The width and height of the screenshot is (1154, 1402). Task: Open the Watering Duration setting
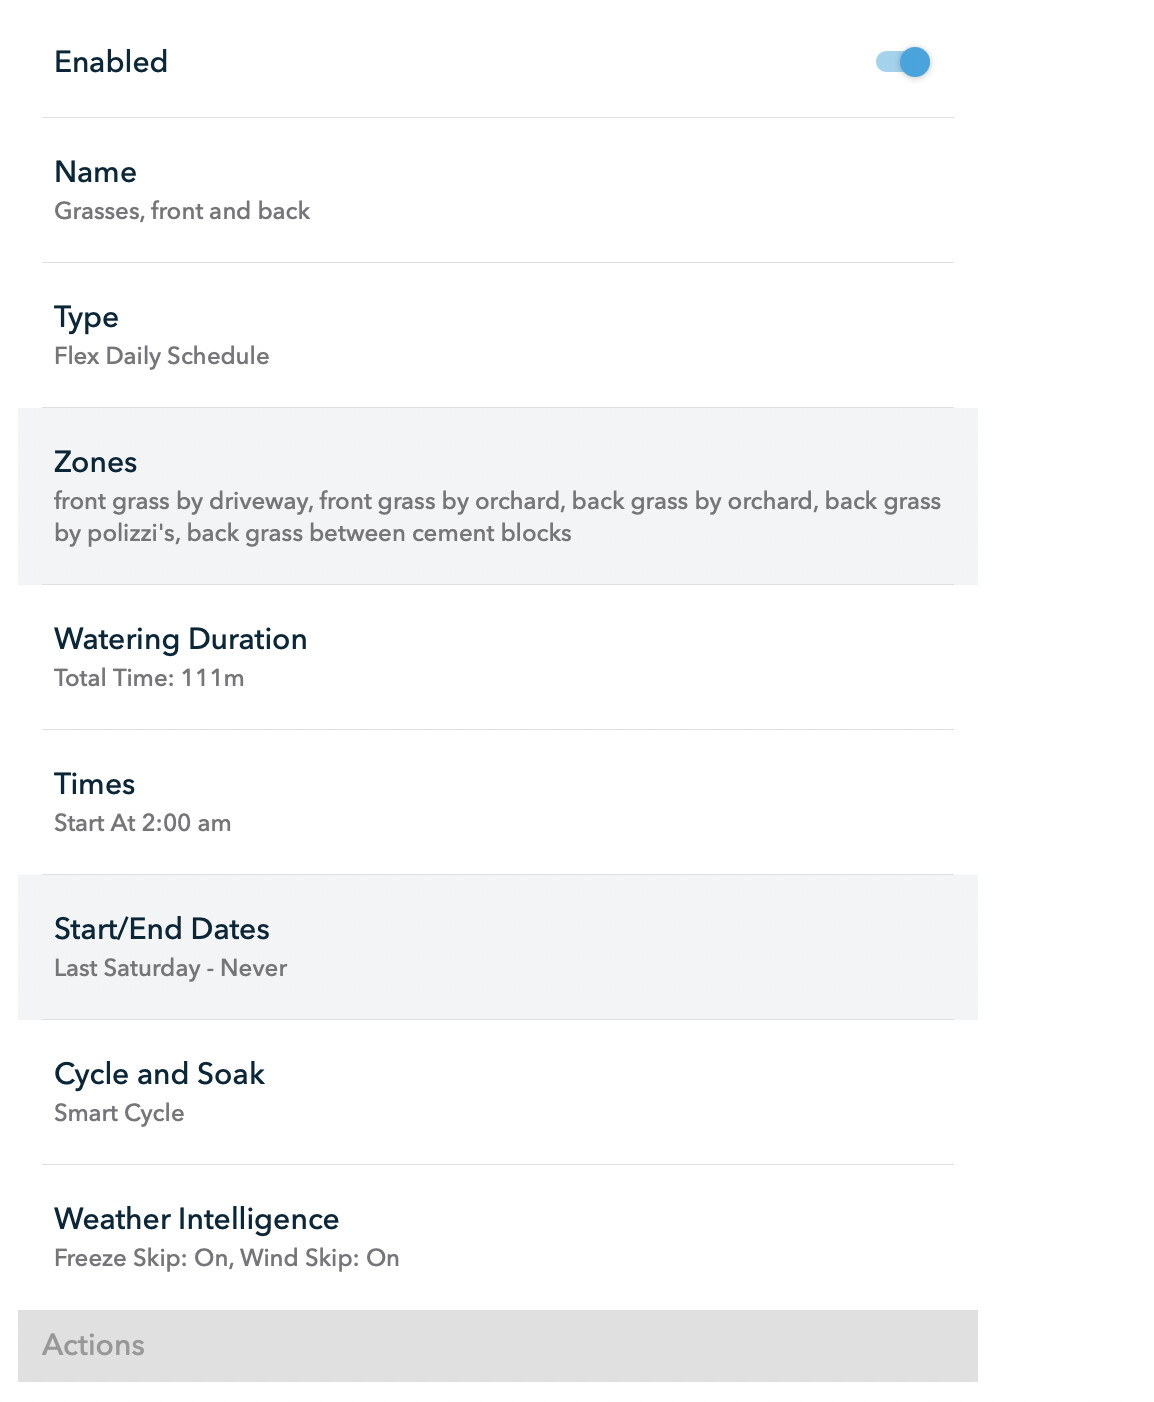(x=498, y=657)
